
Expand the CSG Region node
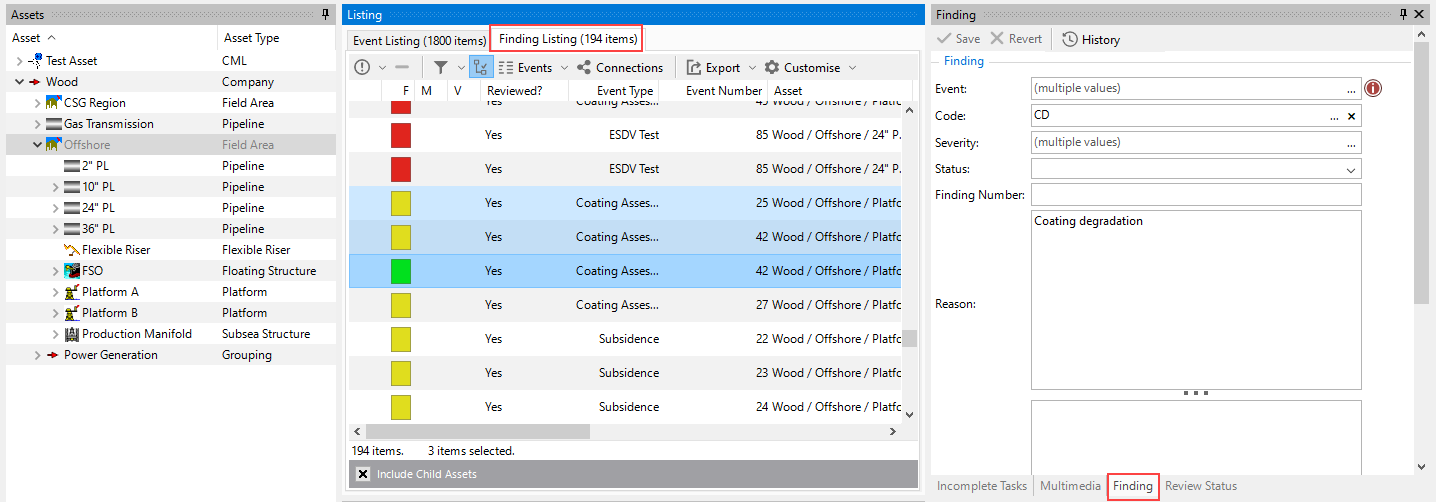pyautogui.click(x=38, y=103)
